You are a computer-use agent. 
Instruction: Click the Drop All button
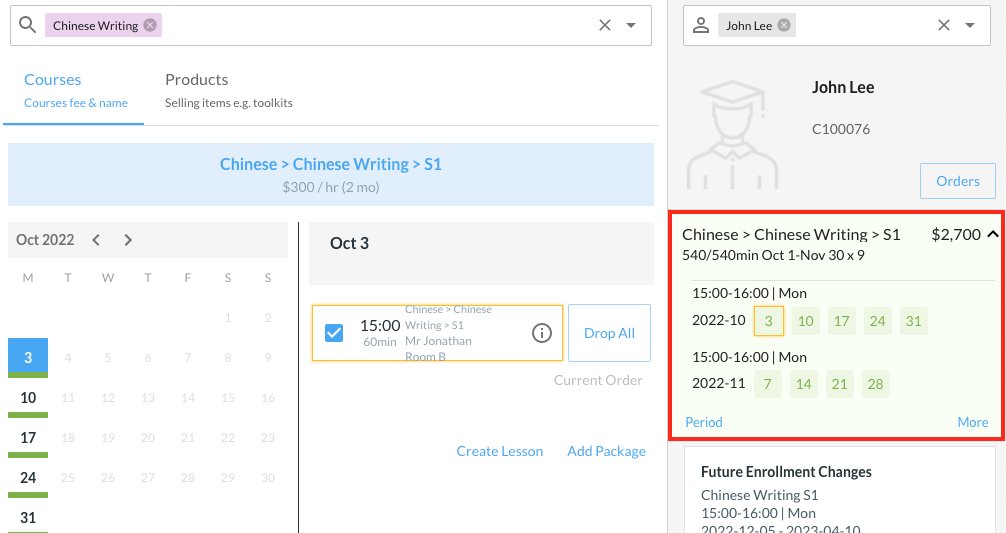pyautogui.click(x=609, y=333)
